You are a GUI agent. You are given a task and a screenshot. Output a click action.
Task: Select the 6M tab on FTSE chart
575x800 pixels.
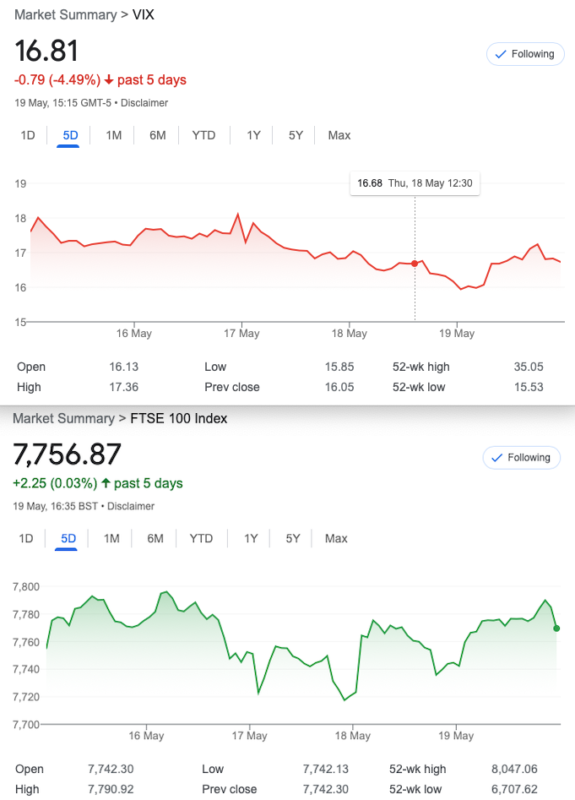155,538
